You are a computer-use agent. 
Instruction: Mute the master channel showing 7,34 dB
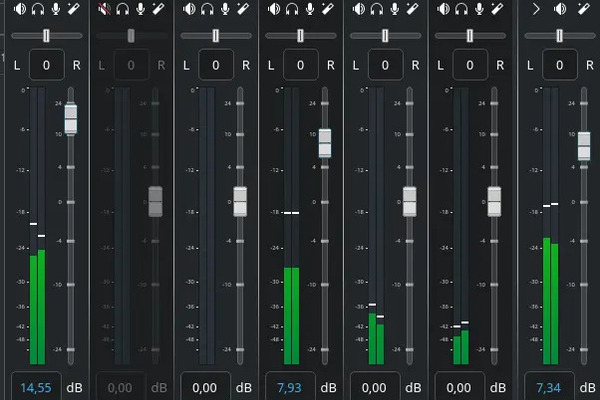click(559, 10)
